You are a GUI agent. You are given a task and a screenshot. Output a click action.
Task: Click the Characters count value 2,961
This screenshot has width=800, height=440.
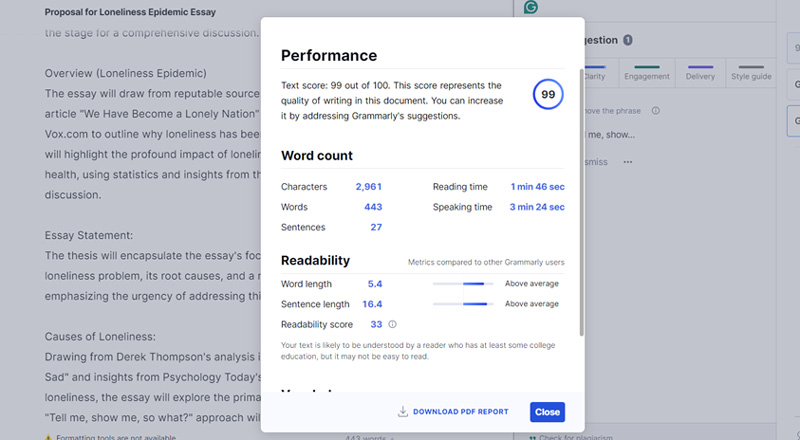tap(368, 187)
